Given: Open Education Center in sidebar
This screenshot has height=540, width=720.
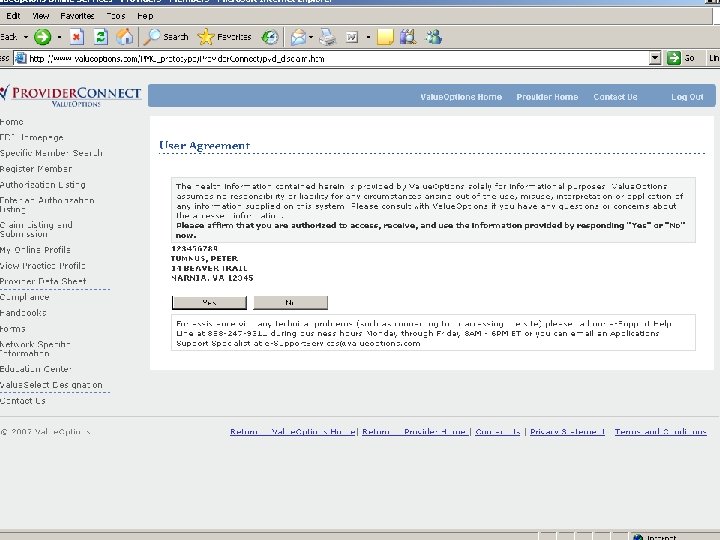Looking at the screenshot, I should coord(36,369).
